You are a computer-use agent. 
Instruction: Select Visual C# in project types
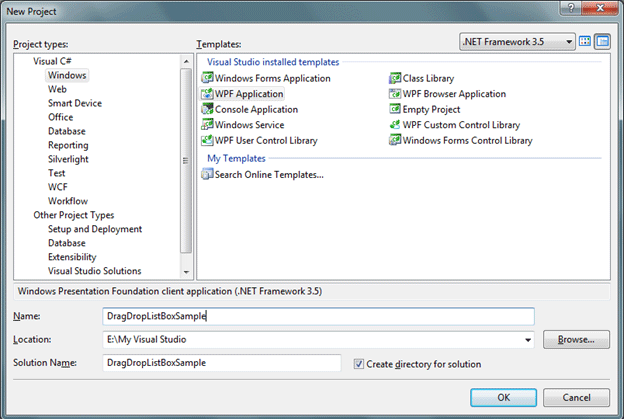click(52, 61)
